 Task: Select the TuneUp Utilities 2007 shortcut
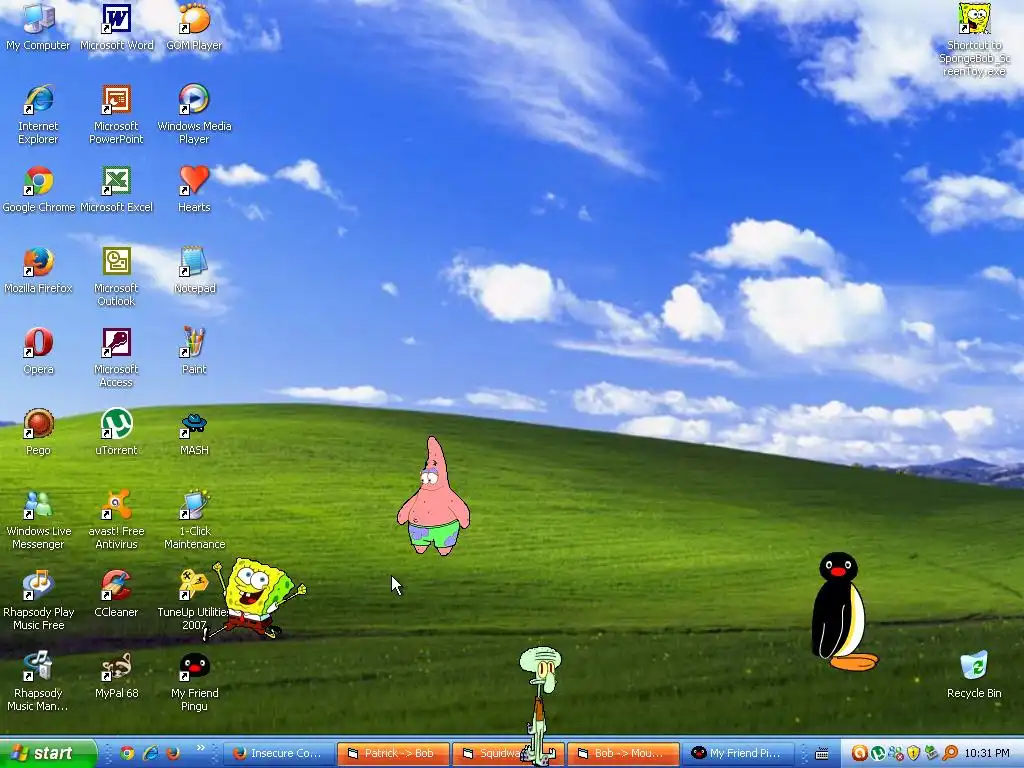click(193, 600)
